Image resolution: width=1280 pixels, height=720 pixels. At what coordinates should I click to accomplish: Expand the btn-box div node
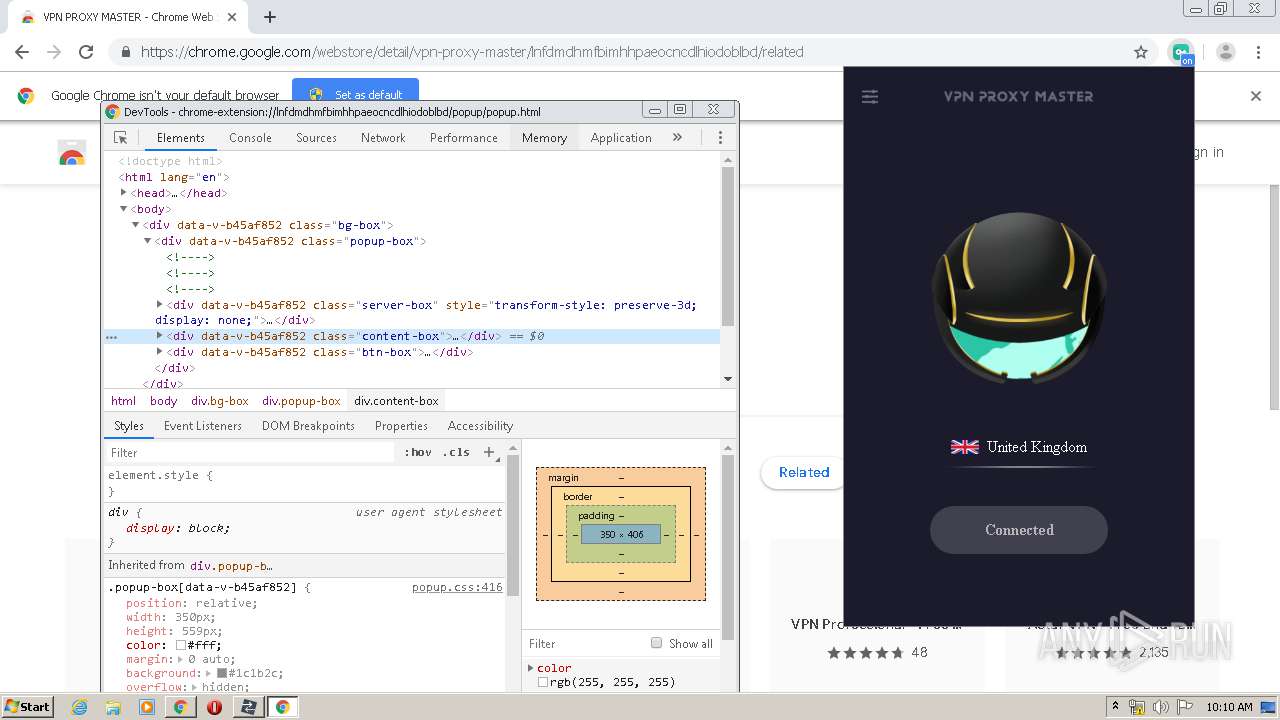point(160,352)
